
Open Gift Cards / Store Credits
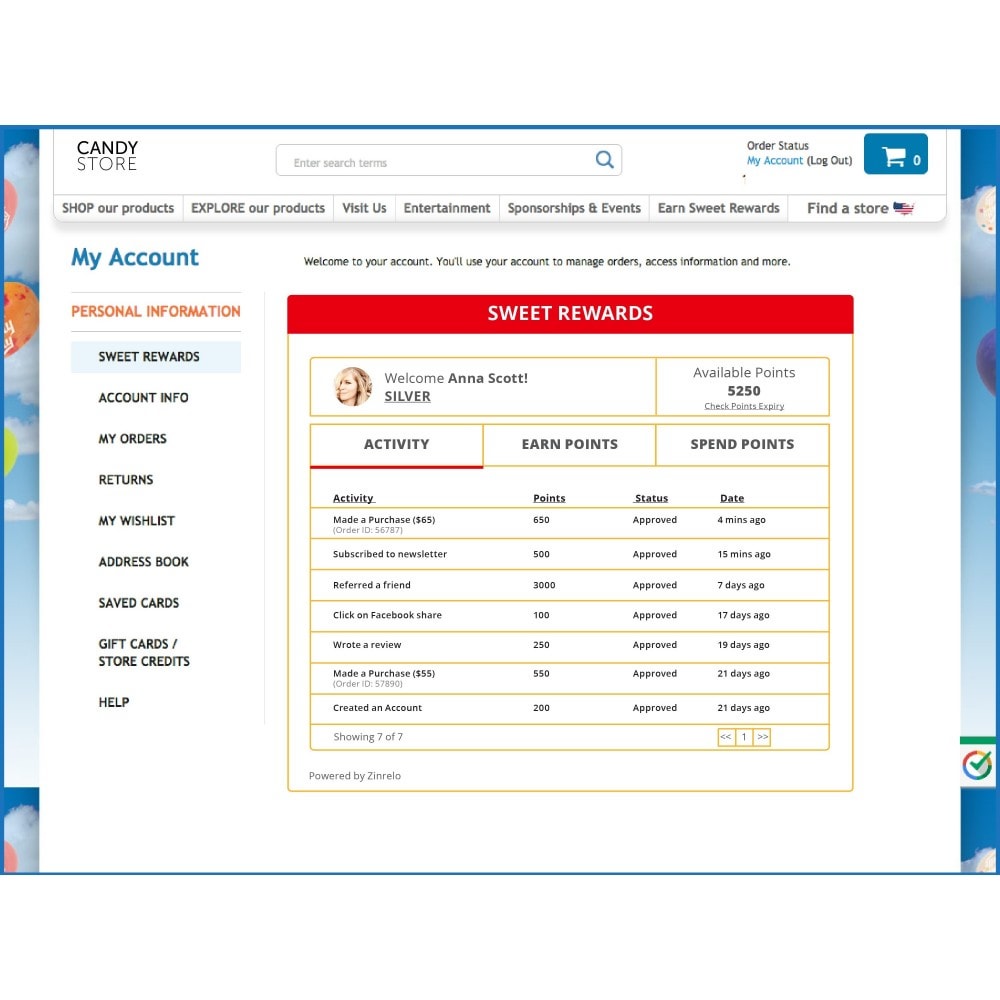click(144, 652)
